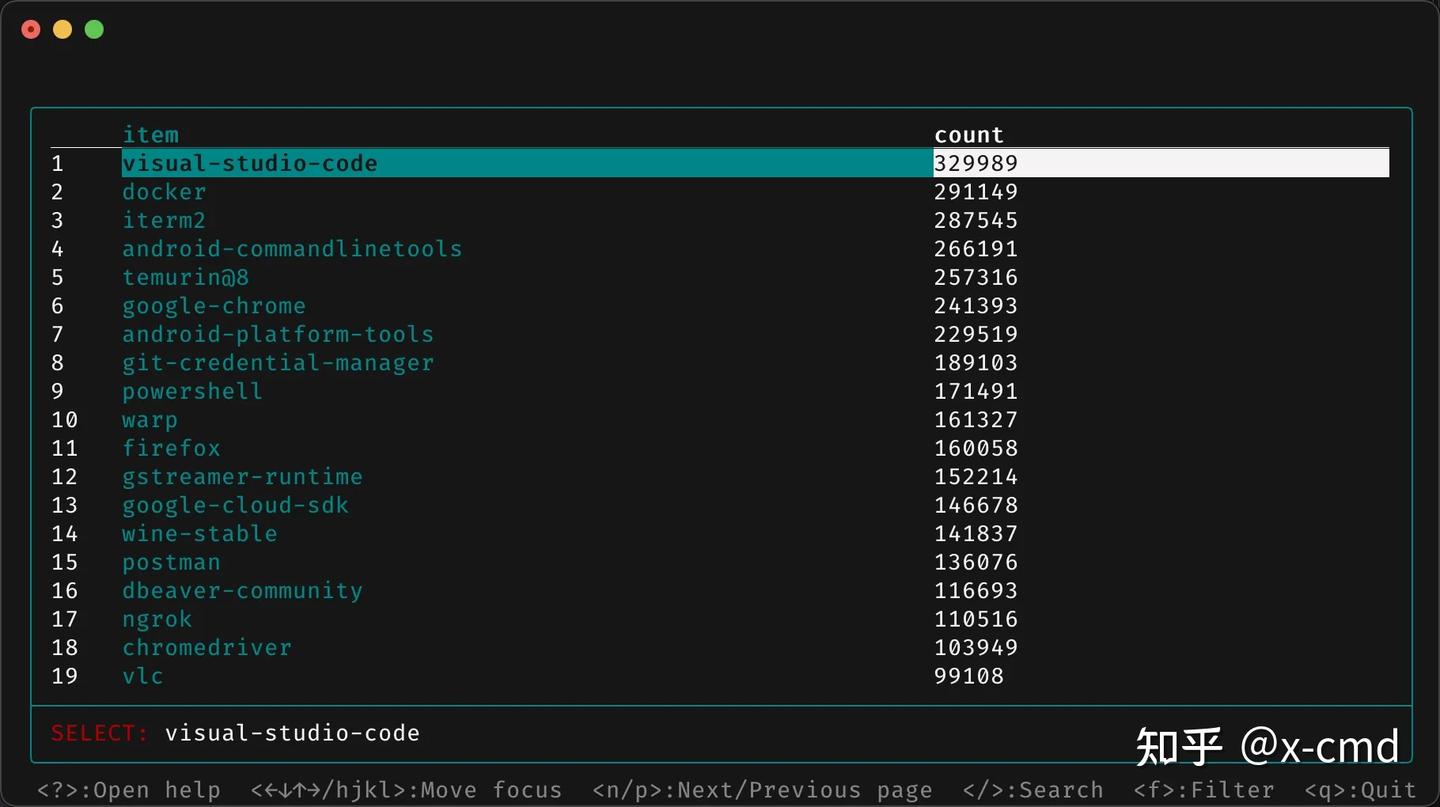Image resolution: width=1440 pixels, height=807 pixels.
Task: Click the red close window button
Action: [31, 30]
